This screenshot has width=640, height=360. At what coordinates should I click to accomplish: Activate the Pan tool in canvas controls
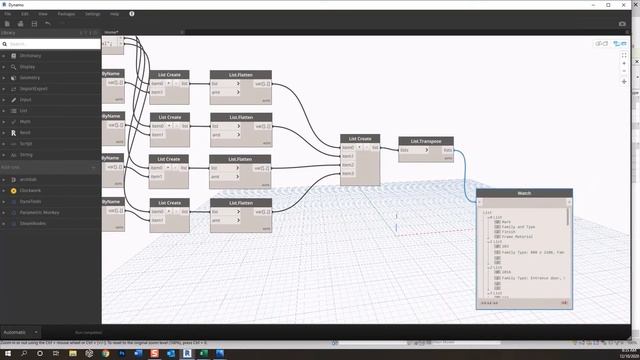tap(624, 82)
